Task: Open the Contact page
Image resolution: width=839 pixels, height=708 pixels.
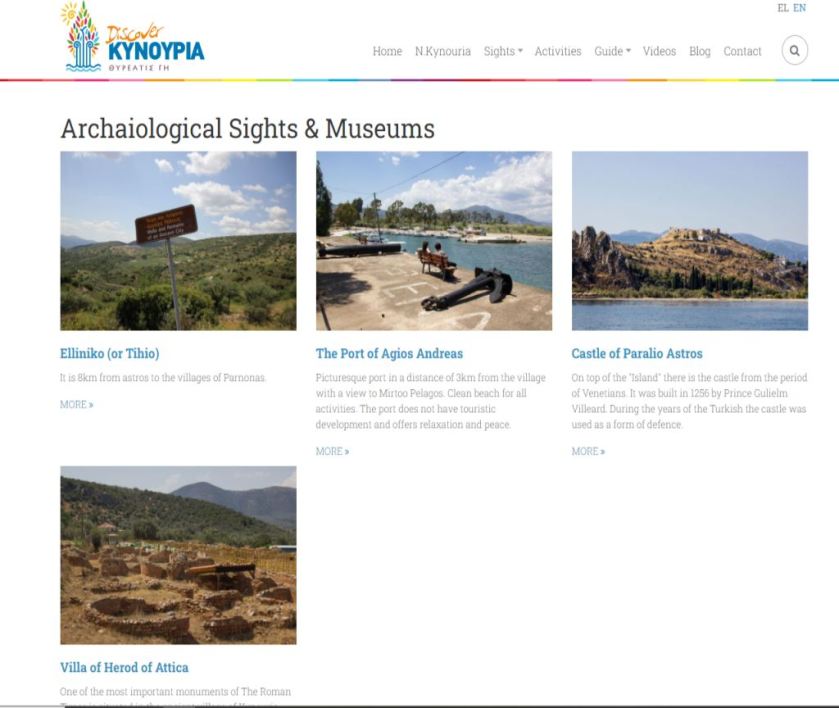Action: (742, 51)
